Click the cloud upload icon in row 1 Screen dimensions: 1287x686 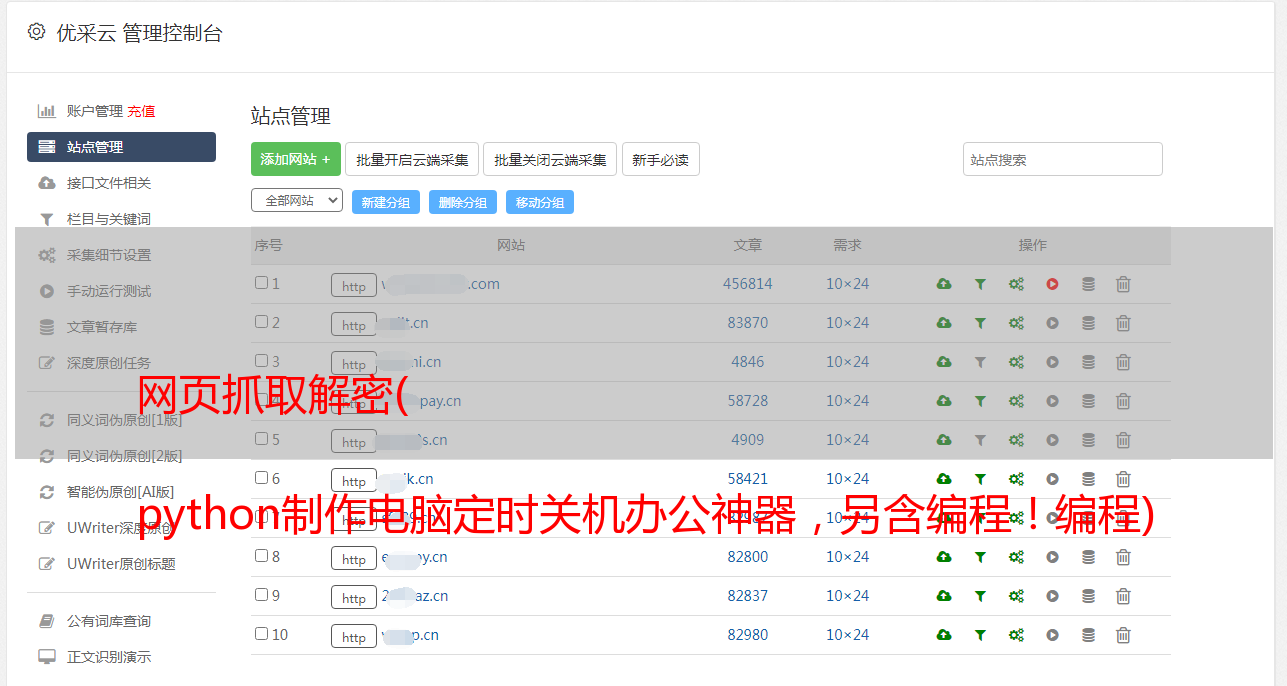pos(943,284)
